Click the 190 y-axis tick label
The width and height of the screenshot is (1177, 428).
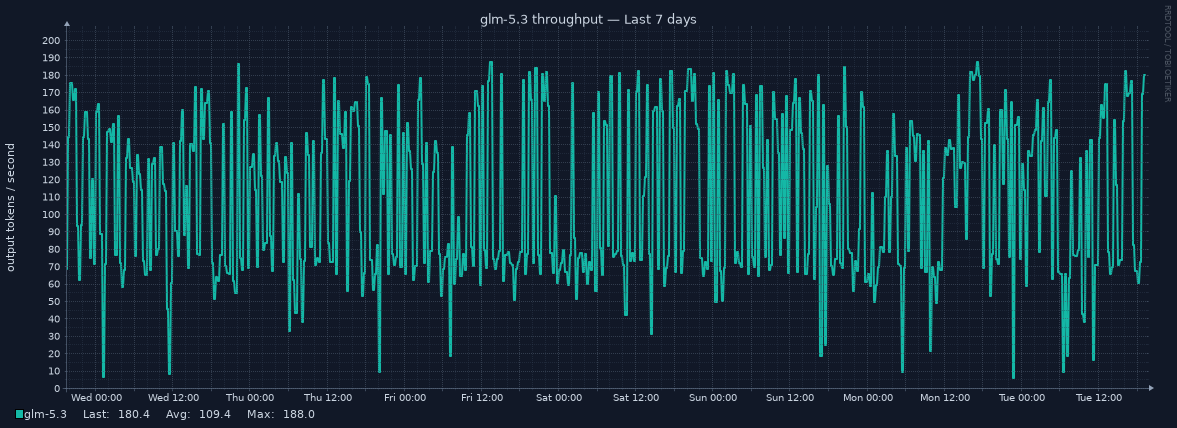pos(52,58)
